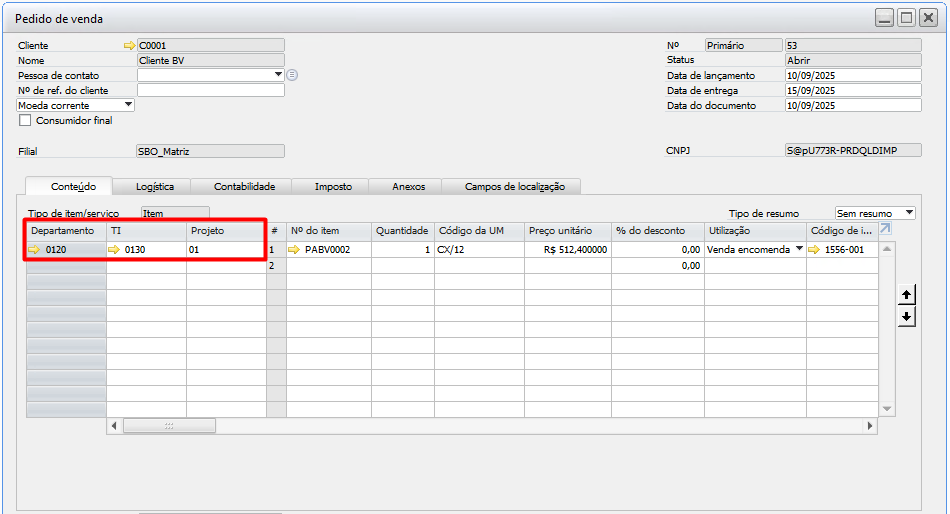Click the Nº de ref. do cliente field
This screenshot has height=514, width=950.
point(210,90)
